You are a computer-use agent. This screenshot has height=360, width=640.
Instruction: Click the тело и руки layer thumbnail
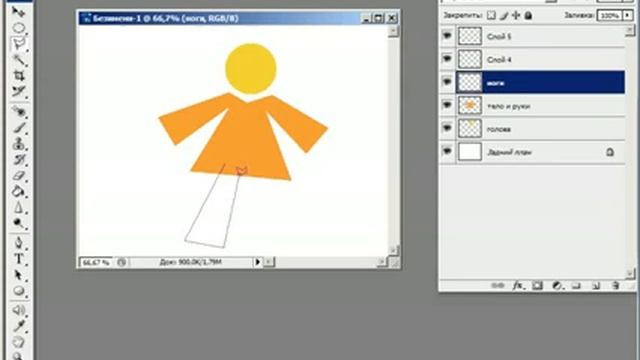[x=470, y=106]
